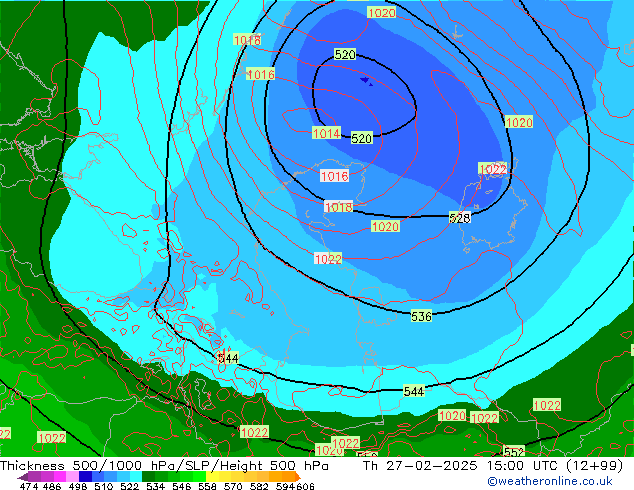This screenshot has width=634, height=490.
Task: Click legend value 570
Action: pyautogui.click(x=233, y=486)
